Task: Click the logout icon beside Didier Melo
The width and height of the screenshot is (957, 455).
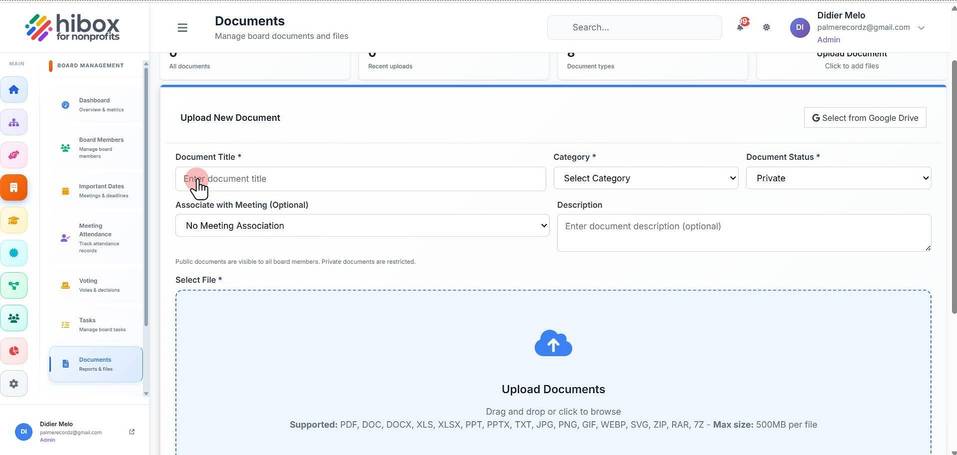Action: click(x=132, y=432)
